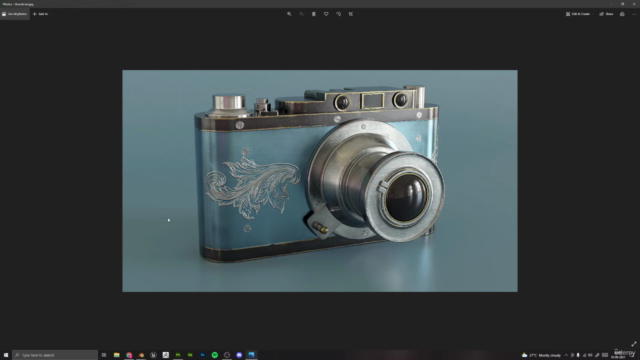
Task: Share the photo
Action: (606, 14)
